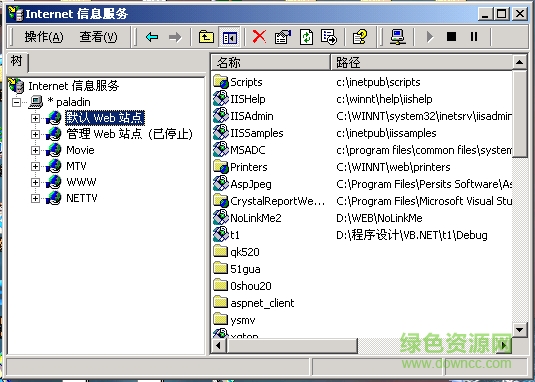Select the 树 tab
The width and height of the screenshot is (535, 382).
(17, 62)
